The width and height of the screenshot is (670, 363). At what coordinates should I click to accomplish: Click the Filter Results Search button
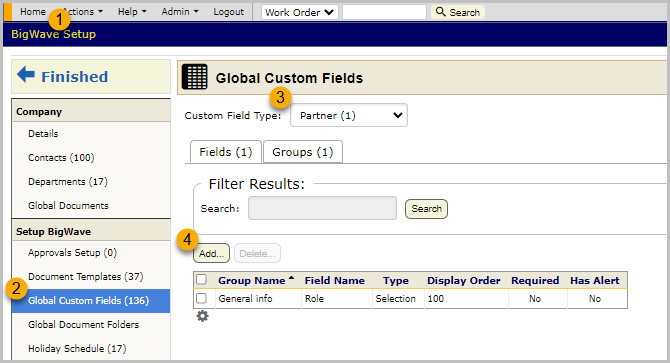[x=426, y=209]
